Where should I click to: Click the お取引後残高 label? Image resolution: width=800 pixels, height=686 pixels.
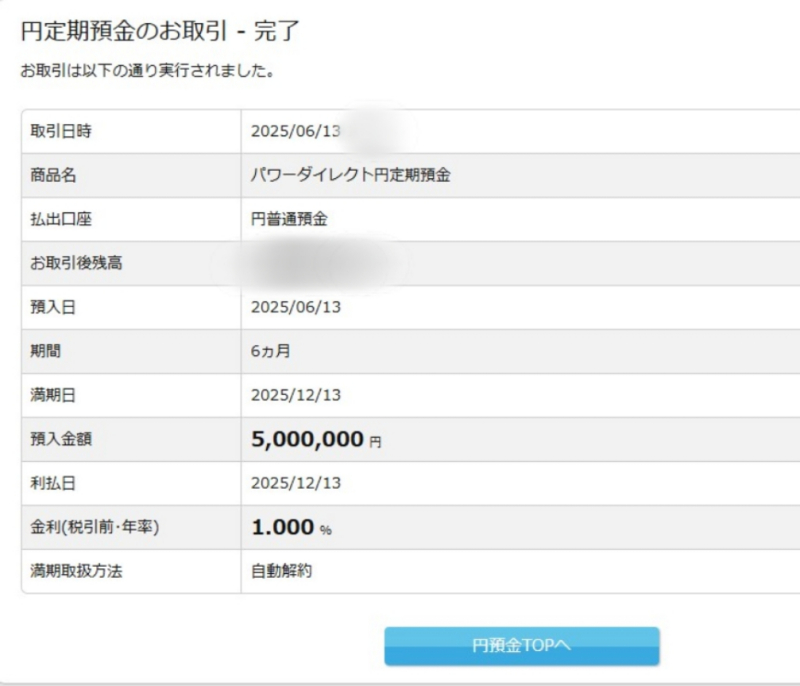click(x=76, y=263)
